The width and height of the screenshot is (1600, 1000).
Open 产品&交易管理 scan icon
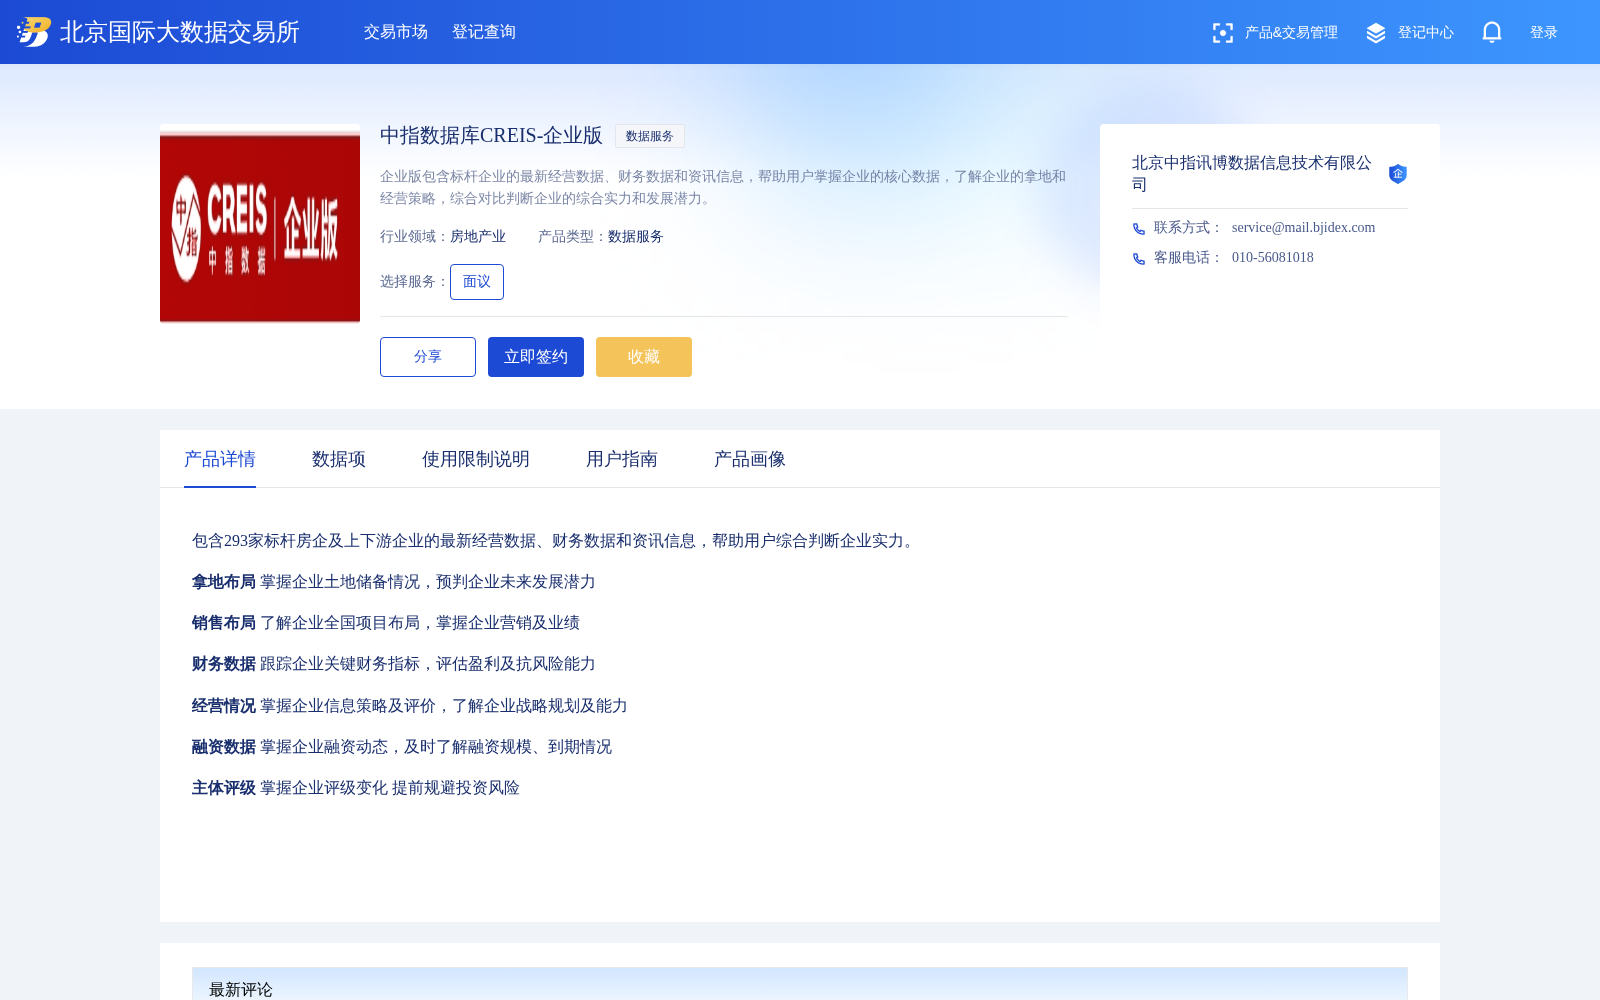(x=1222, y=33)
